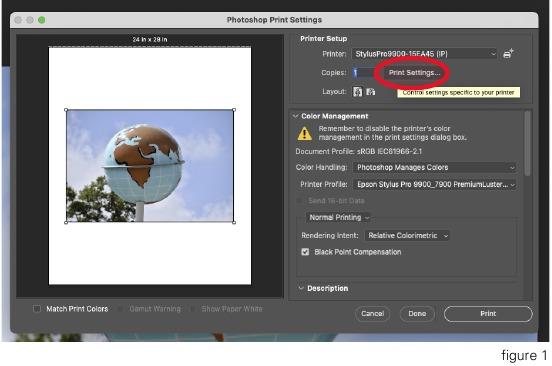The height and width of the screenshot is (366, 552).
Task: Click the add printer icon
Action: click(x=508, y=53)
